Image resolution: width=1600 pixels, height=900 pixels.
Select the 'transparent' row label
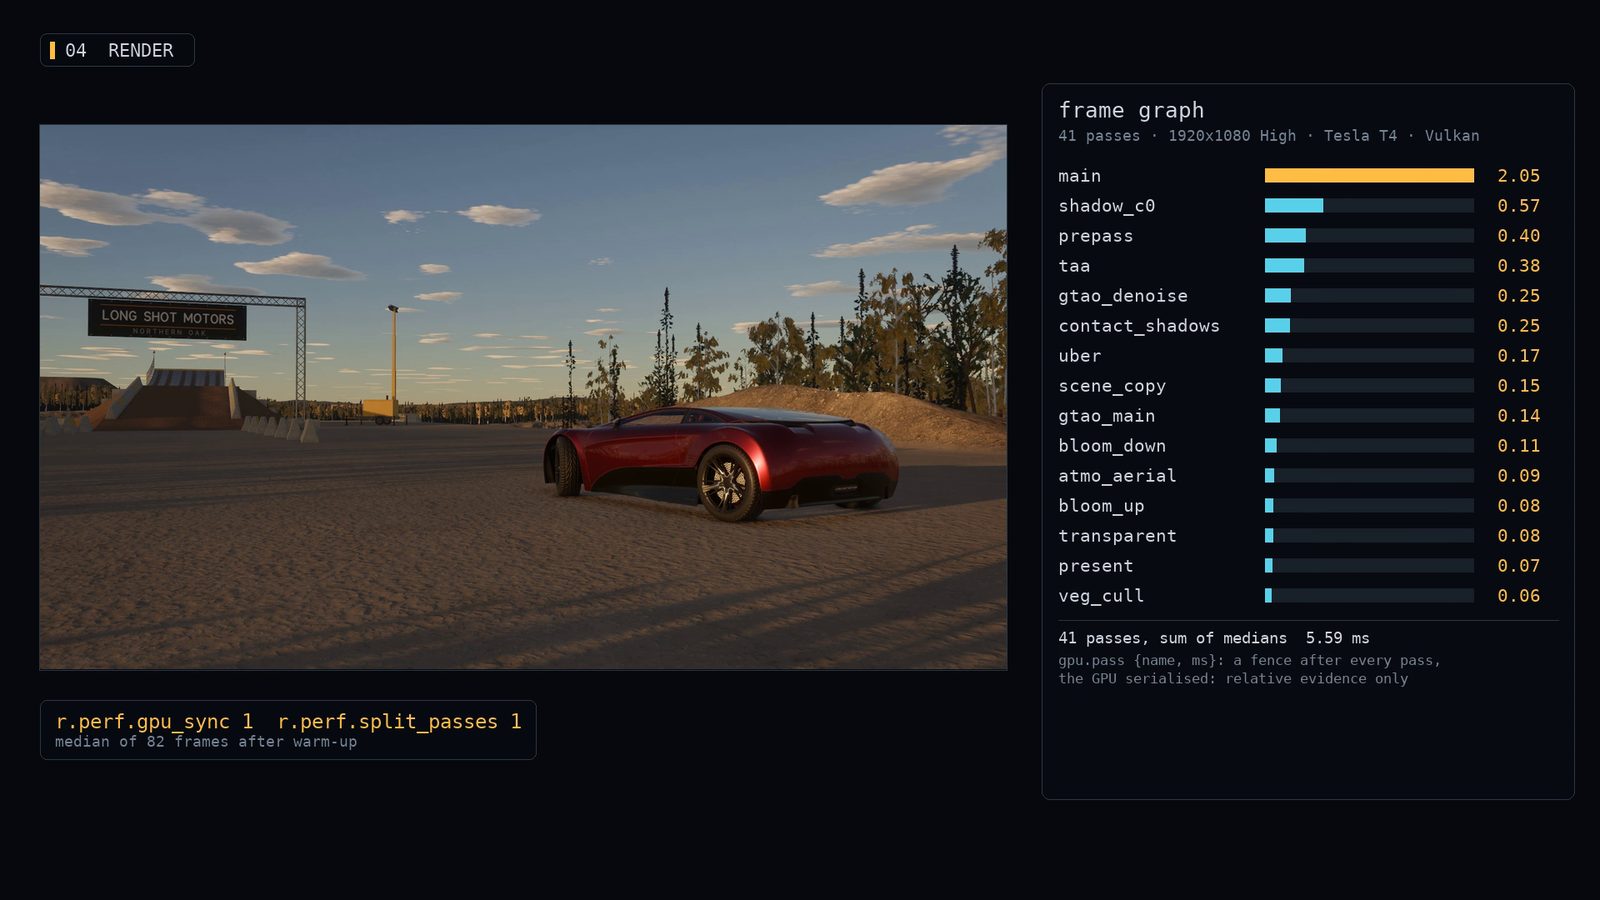(x=1117, y=536)
